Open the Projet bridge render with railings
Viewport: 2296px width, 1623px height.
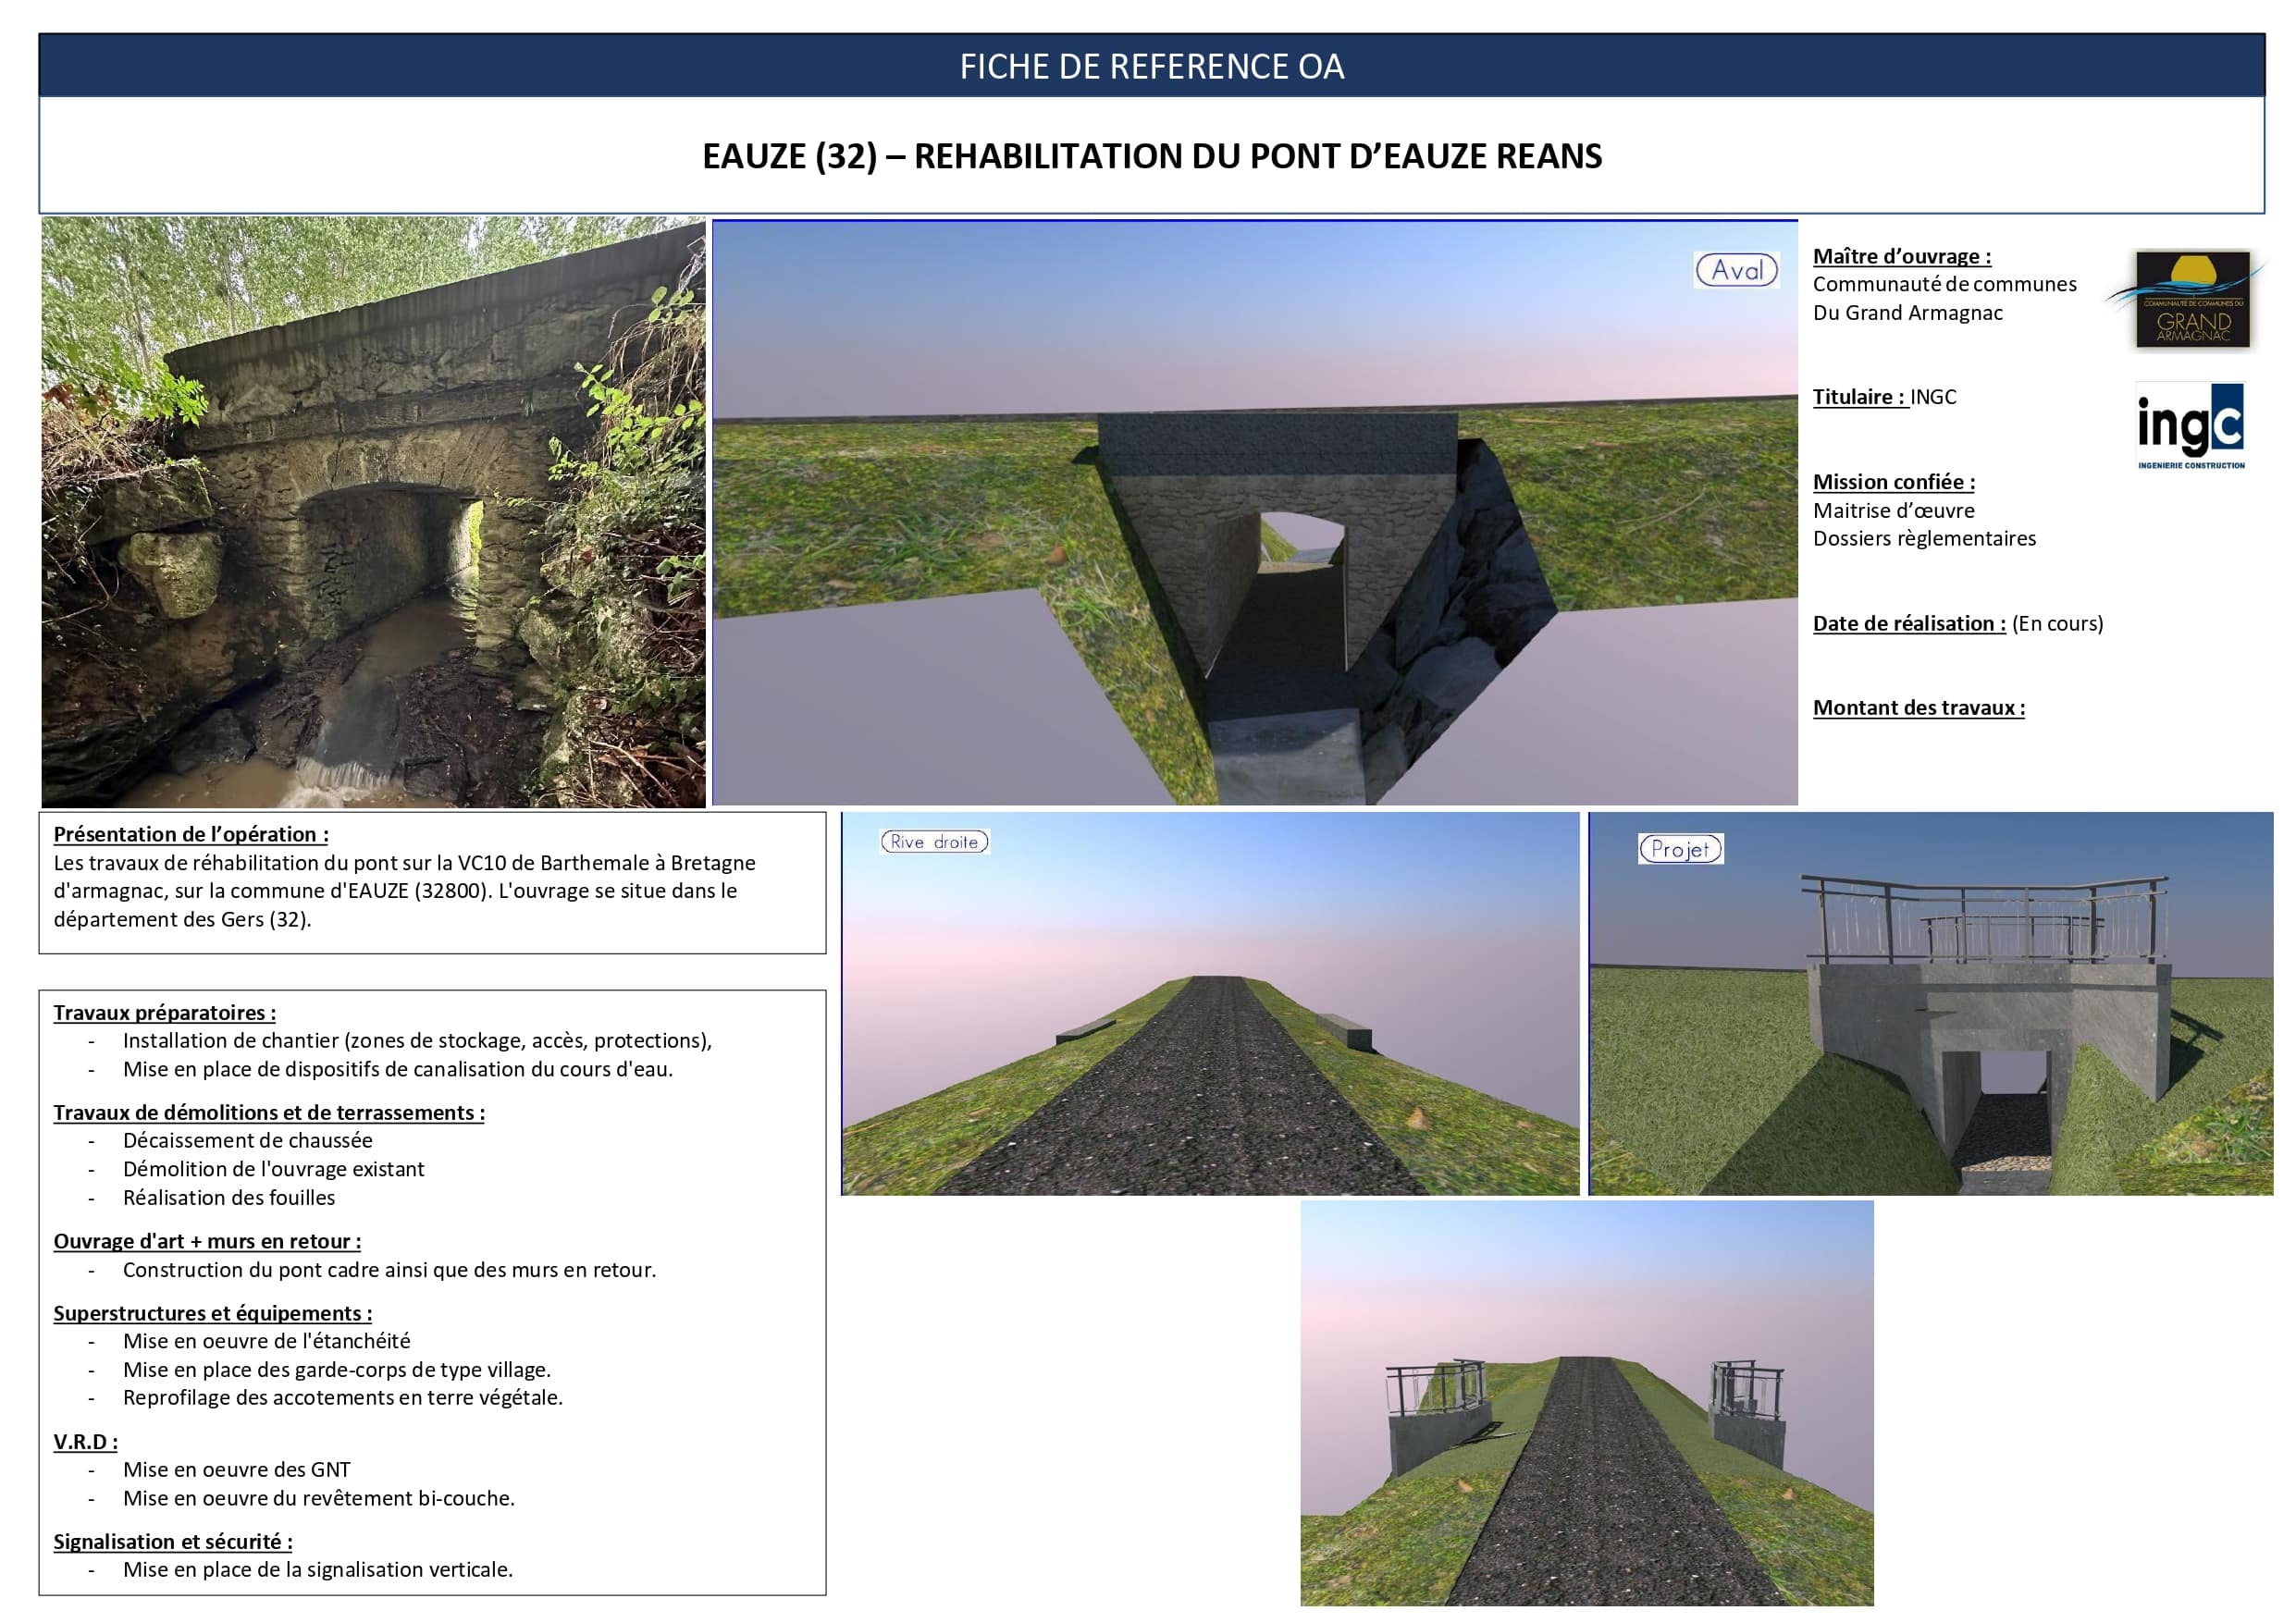coord(1931,1004)
